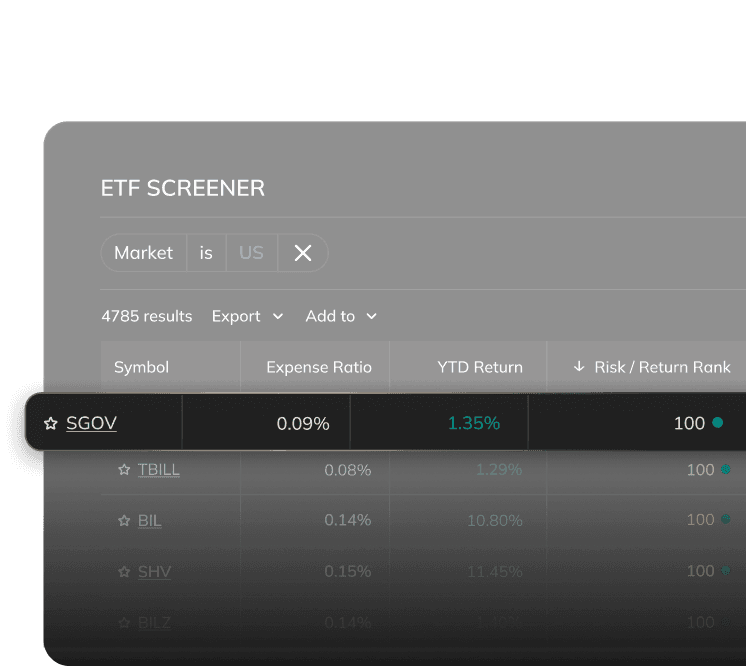The image size is (746, 667).
Task: Edit the Market filter field
Action: click(144, 253)
